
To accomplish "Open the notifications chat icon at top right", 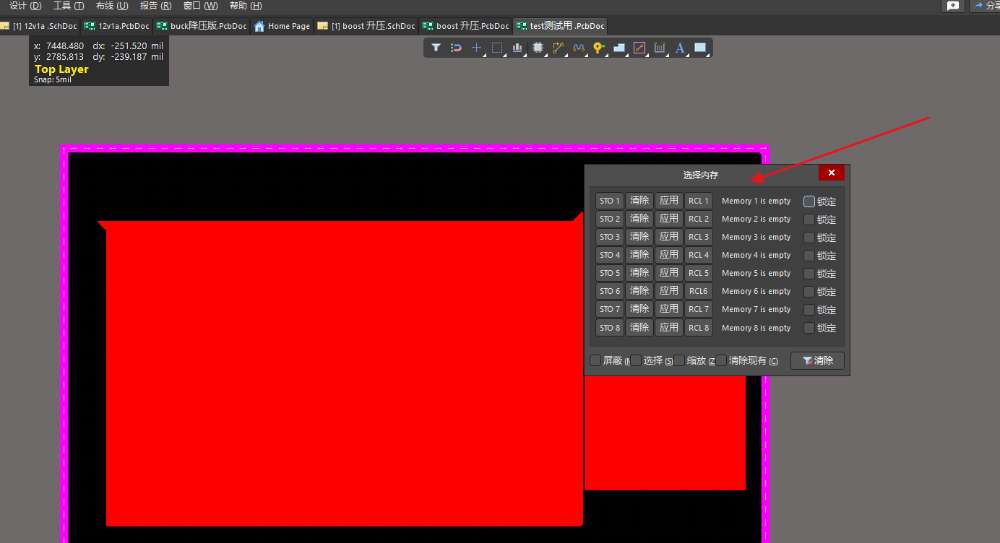I will tap(953, 6).
